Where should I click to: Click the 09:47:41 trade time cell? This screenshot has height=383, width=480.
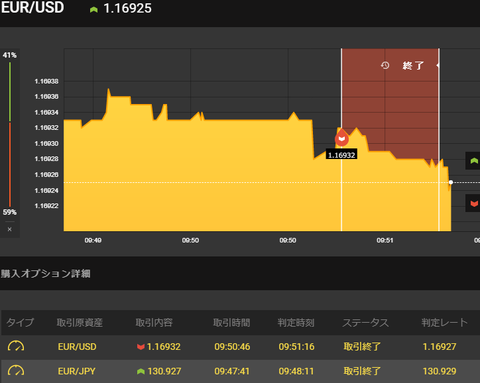[x=232, y=371]
